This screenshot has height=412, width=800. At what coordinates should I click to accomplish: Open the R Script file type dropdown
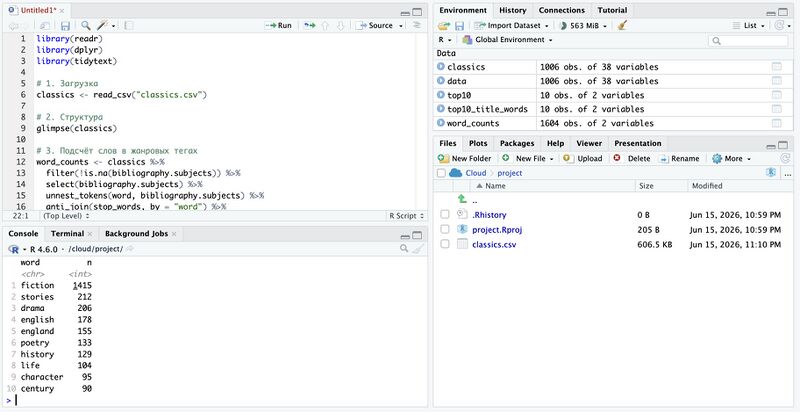coord(406,216)
